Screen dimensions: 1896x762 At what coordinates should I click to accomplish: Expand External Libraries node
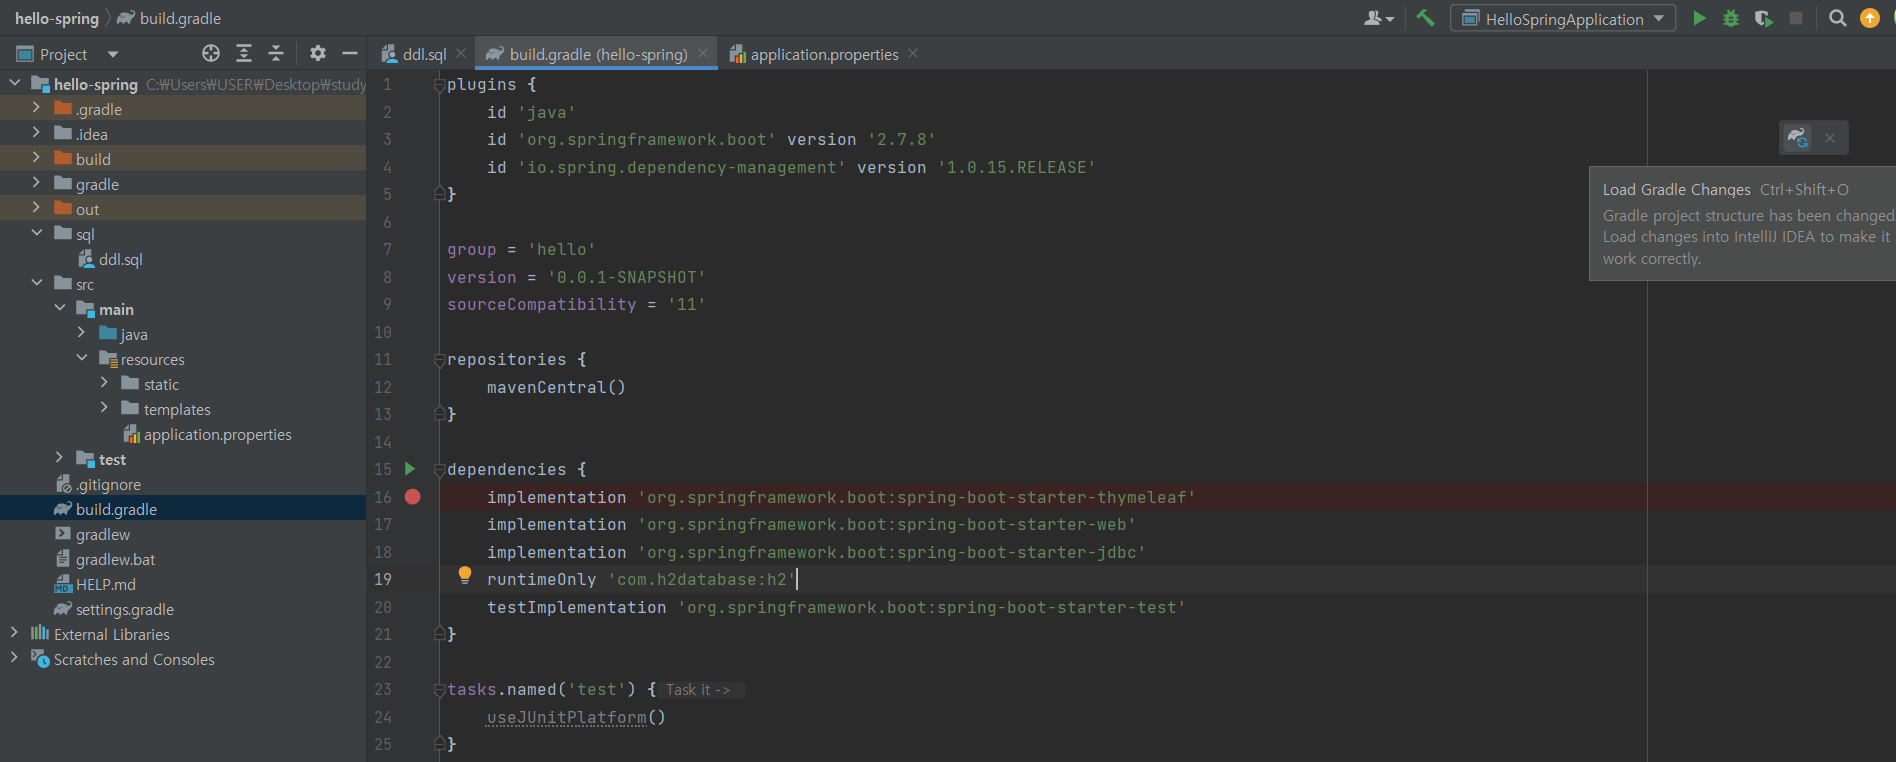point(14,634)
